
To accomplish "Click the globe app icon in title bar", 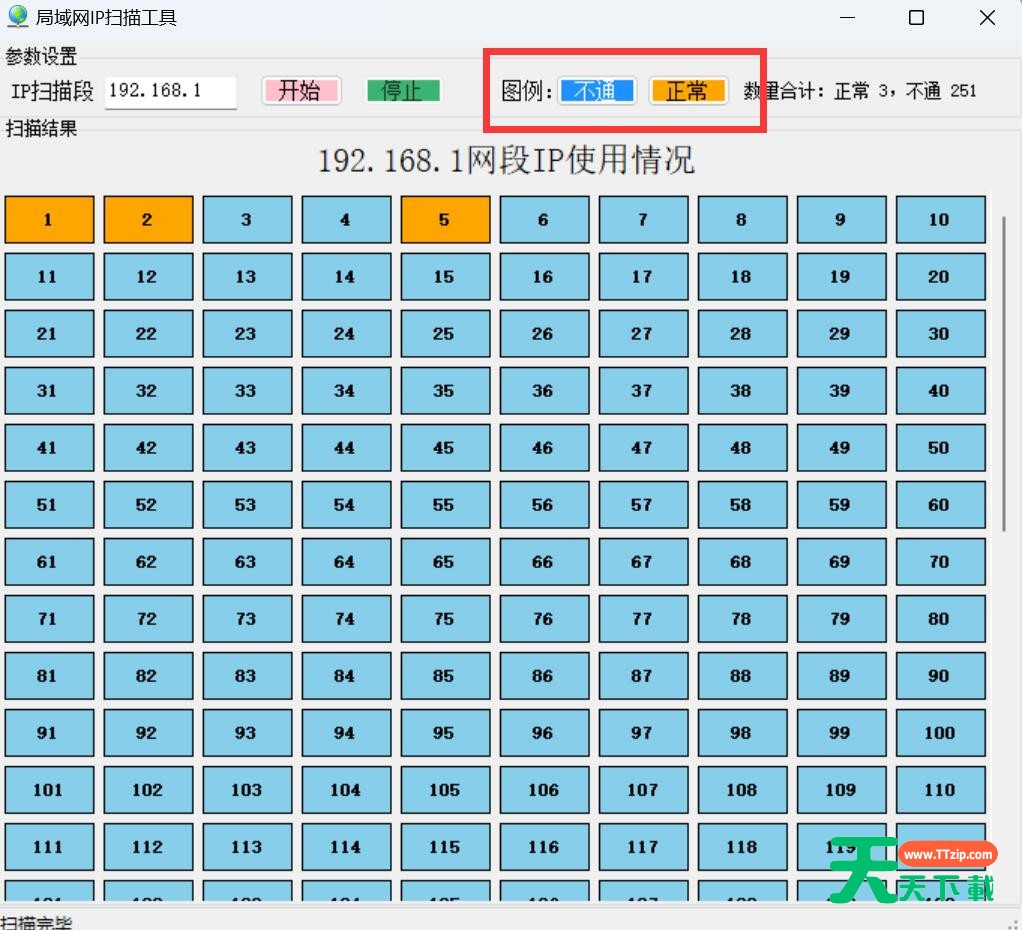I will pyautogui.click(x=17, y=17).
